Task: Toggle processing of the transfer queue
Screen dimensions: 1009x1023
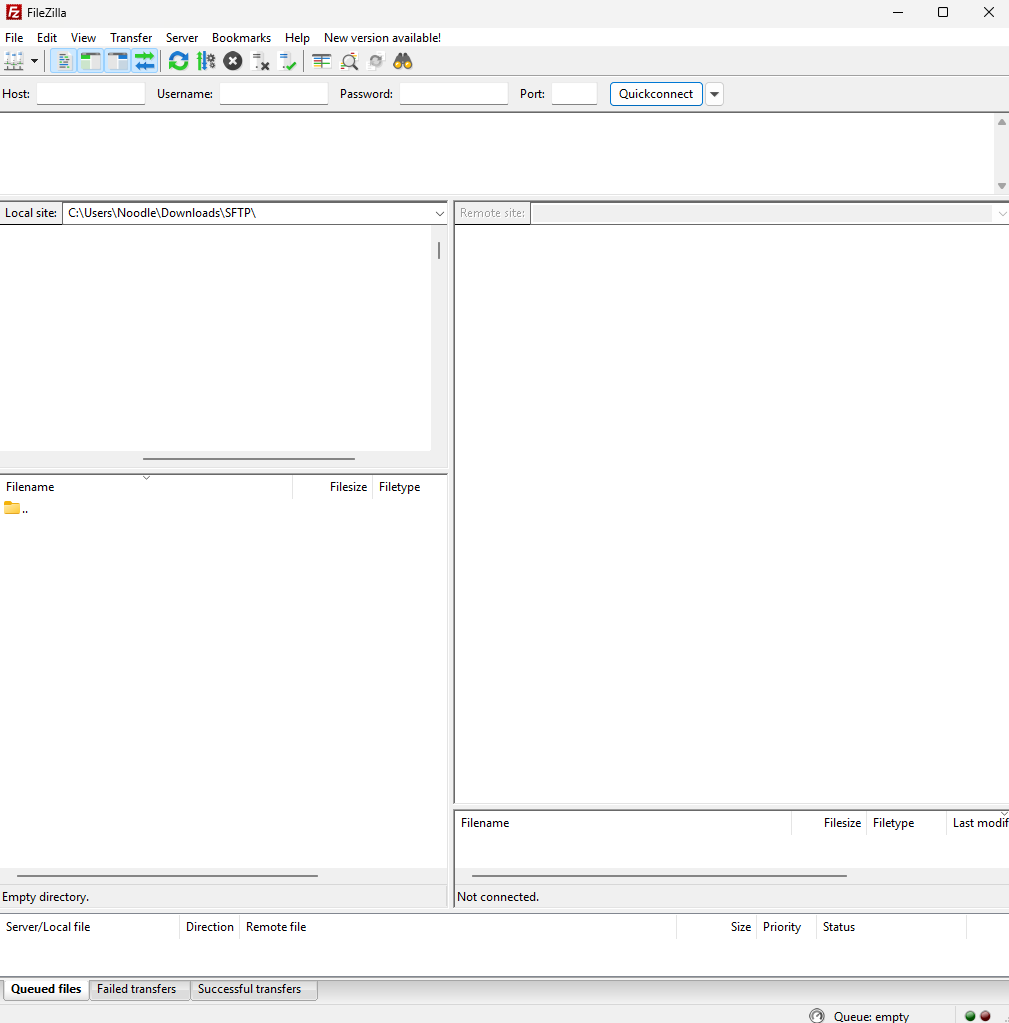Action: pyautogui.click(x=206, y=61)
